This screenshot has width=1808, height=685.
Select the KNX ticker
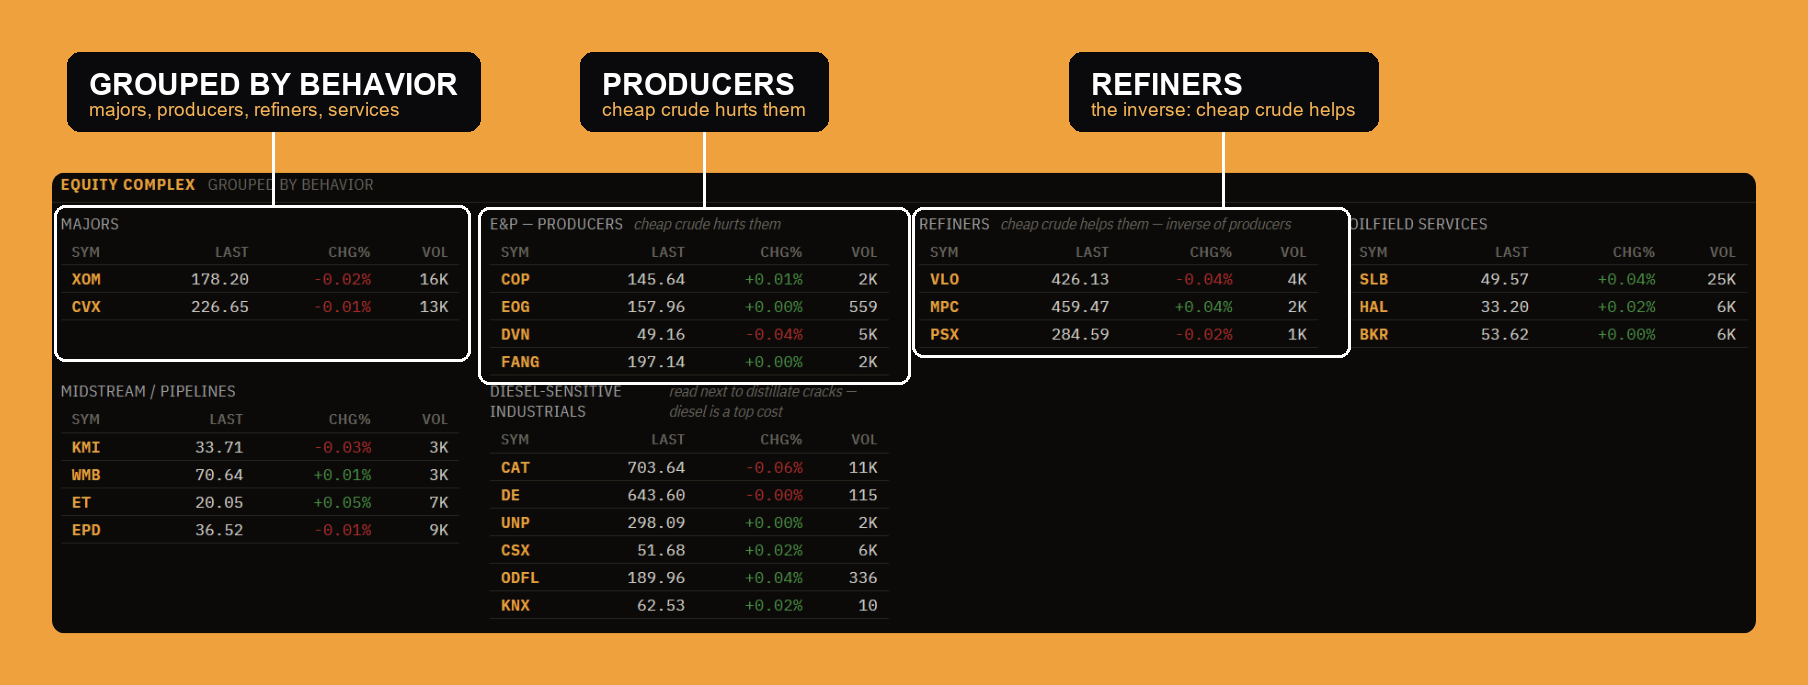tap(515, 606)
